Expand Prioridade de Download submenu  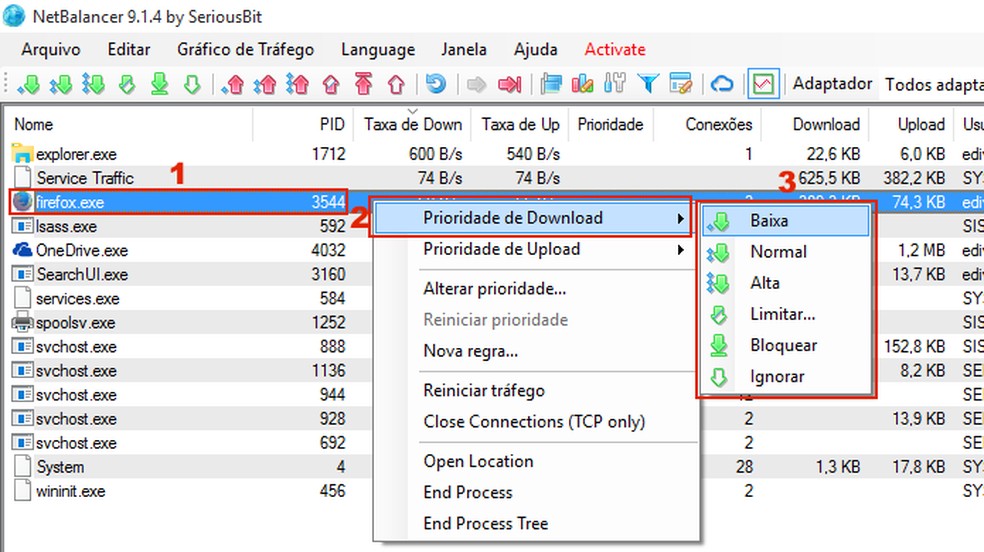click(x=532, y=218)
